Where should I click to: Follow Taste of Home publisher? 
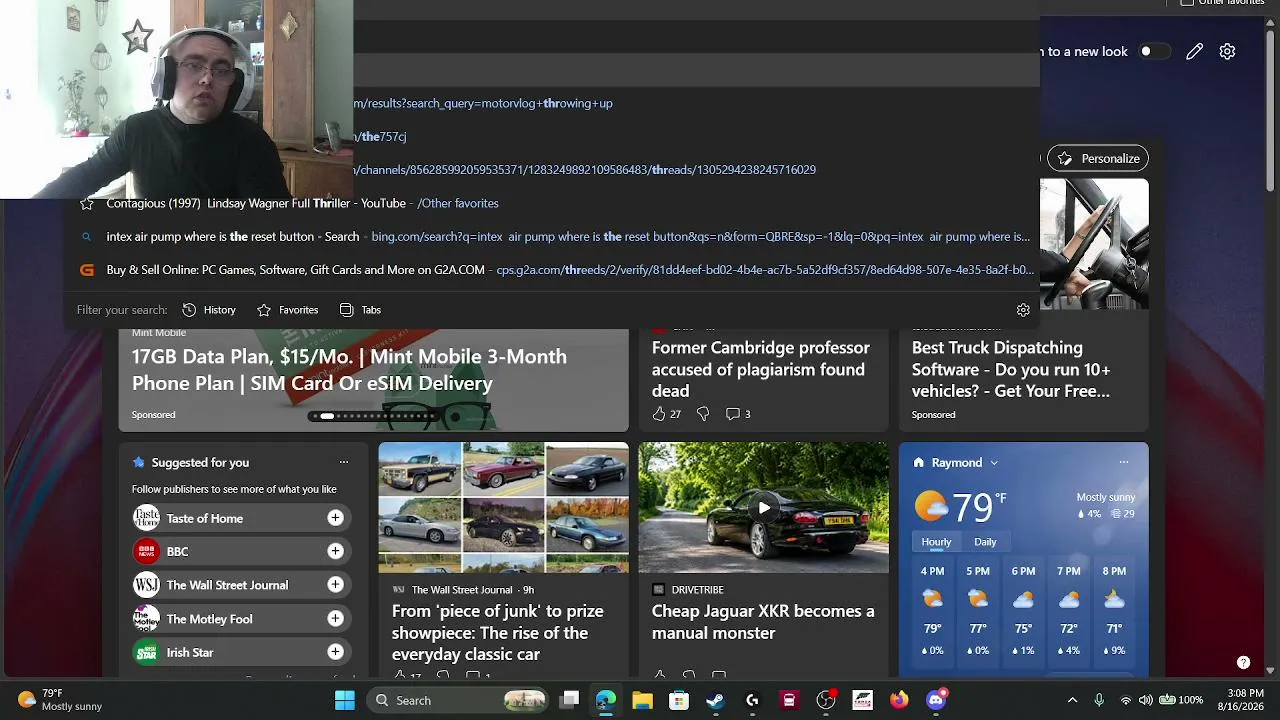pyautogui.click(x=335, y=518)
